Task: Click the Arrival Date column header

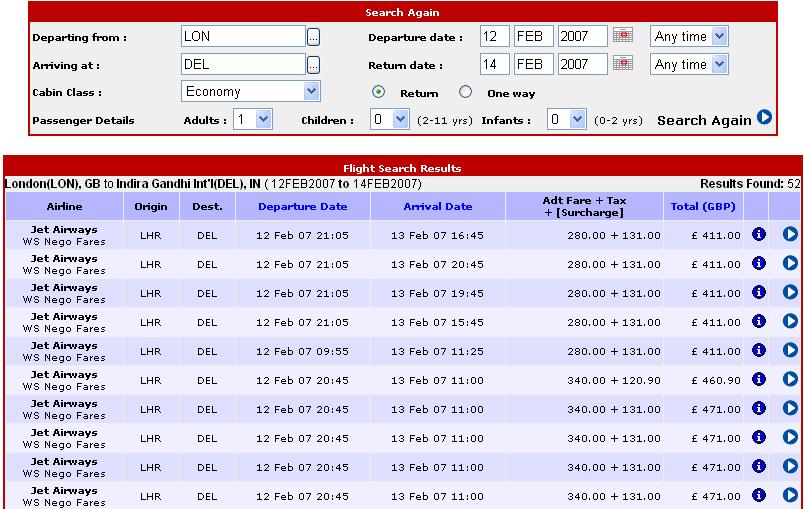Action: (437, 206)
